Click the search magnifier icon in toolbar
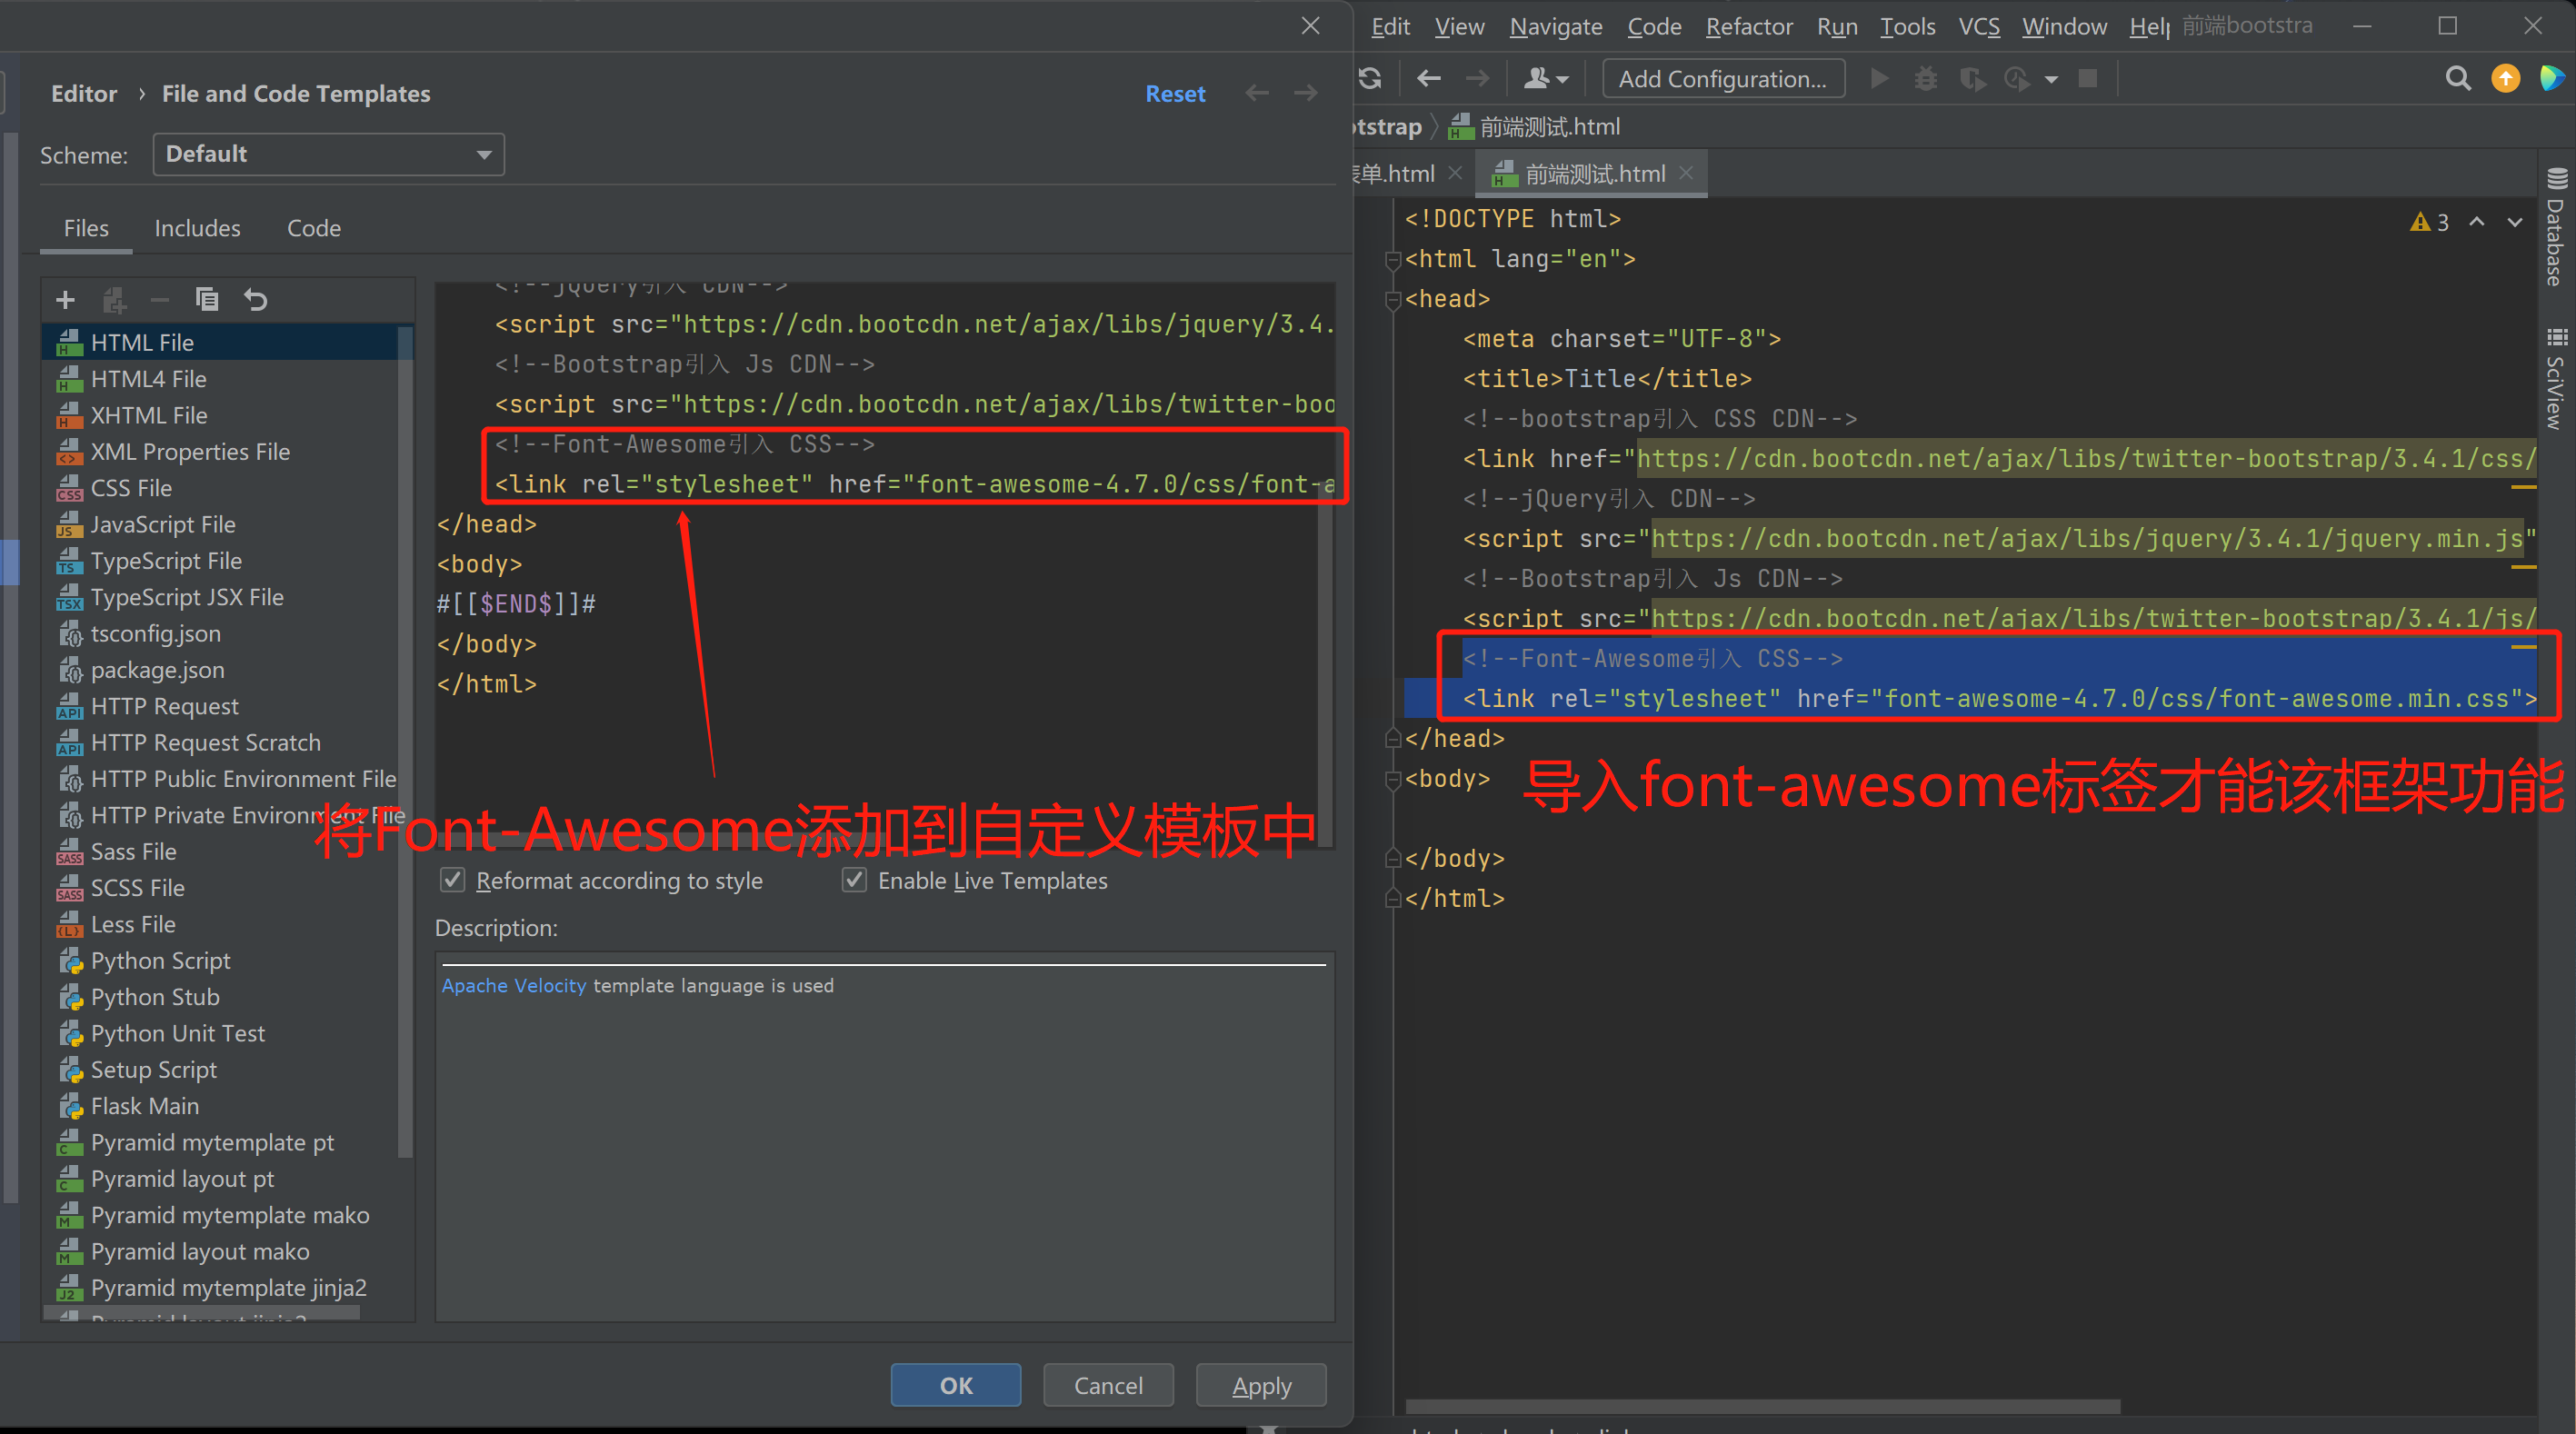Image resolution: width=2576 pixels, height=1434 pixels. (2457, 79)
